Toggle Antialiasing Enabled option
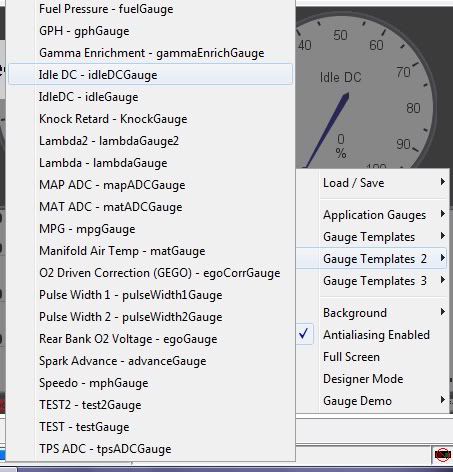The width and height of the screenshot is (453, 472). (372, 335)
